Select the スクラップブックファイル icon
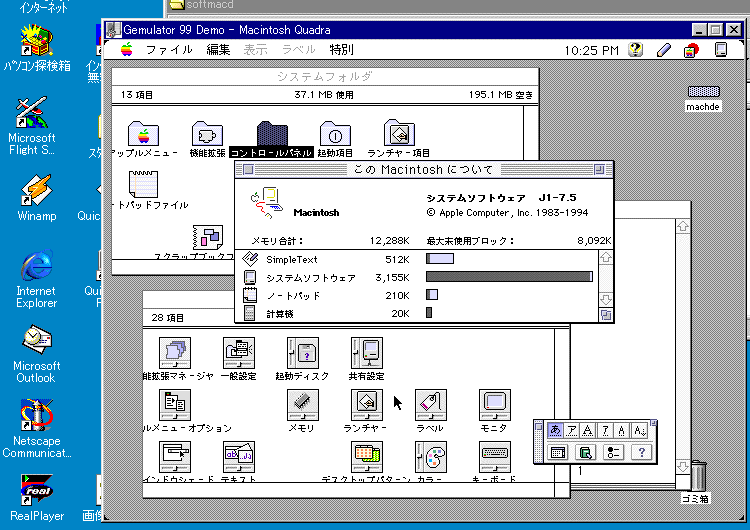Image resolution: width=750 pixels, height=530 pixels. coord(208,237)
